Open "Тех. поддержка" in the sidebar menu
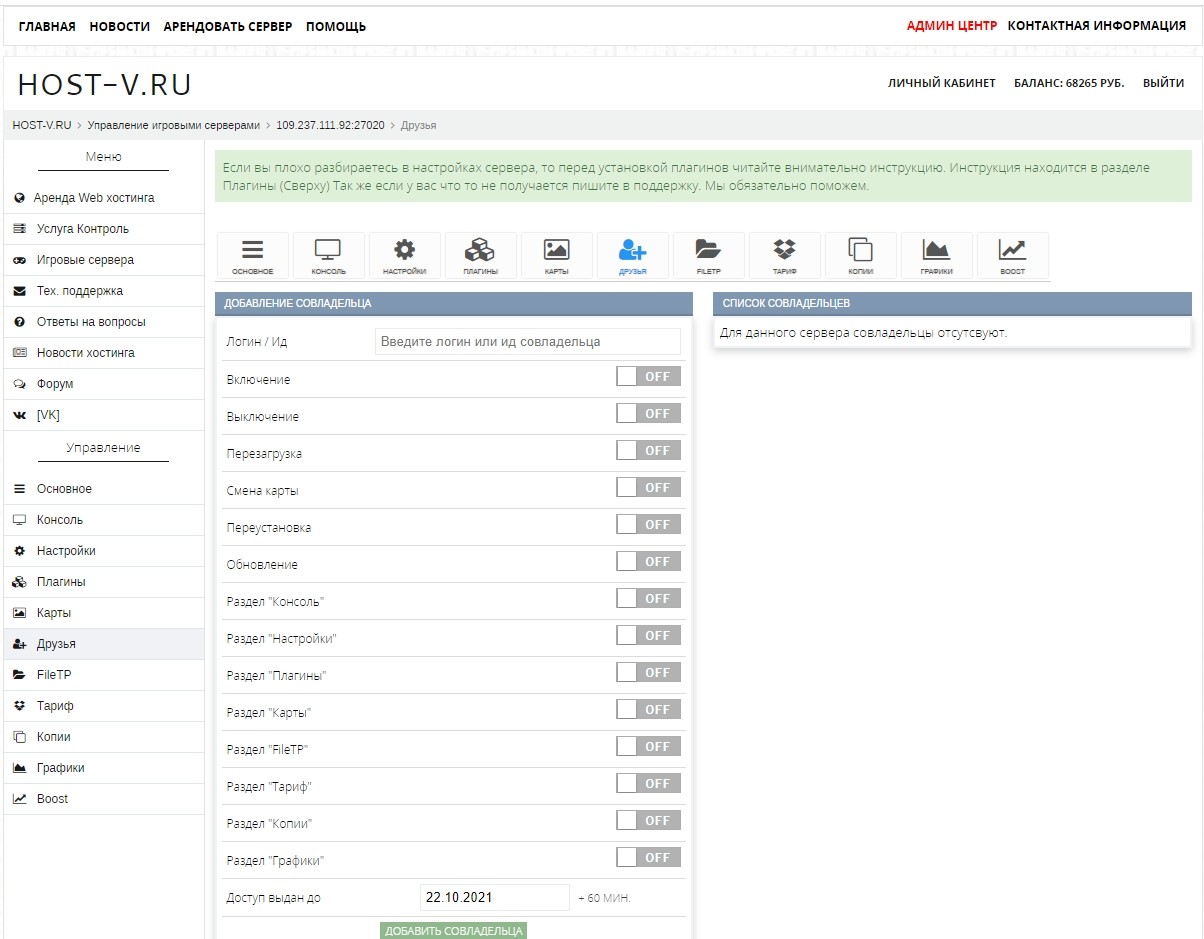 click(x=80, y=291)
